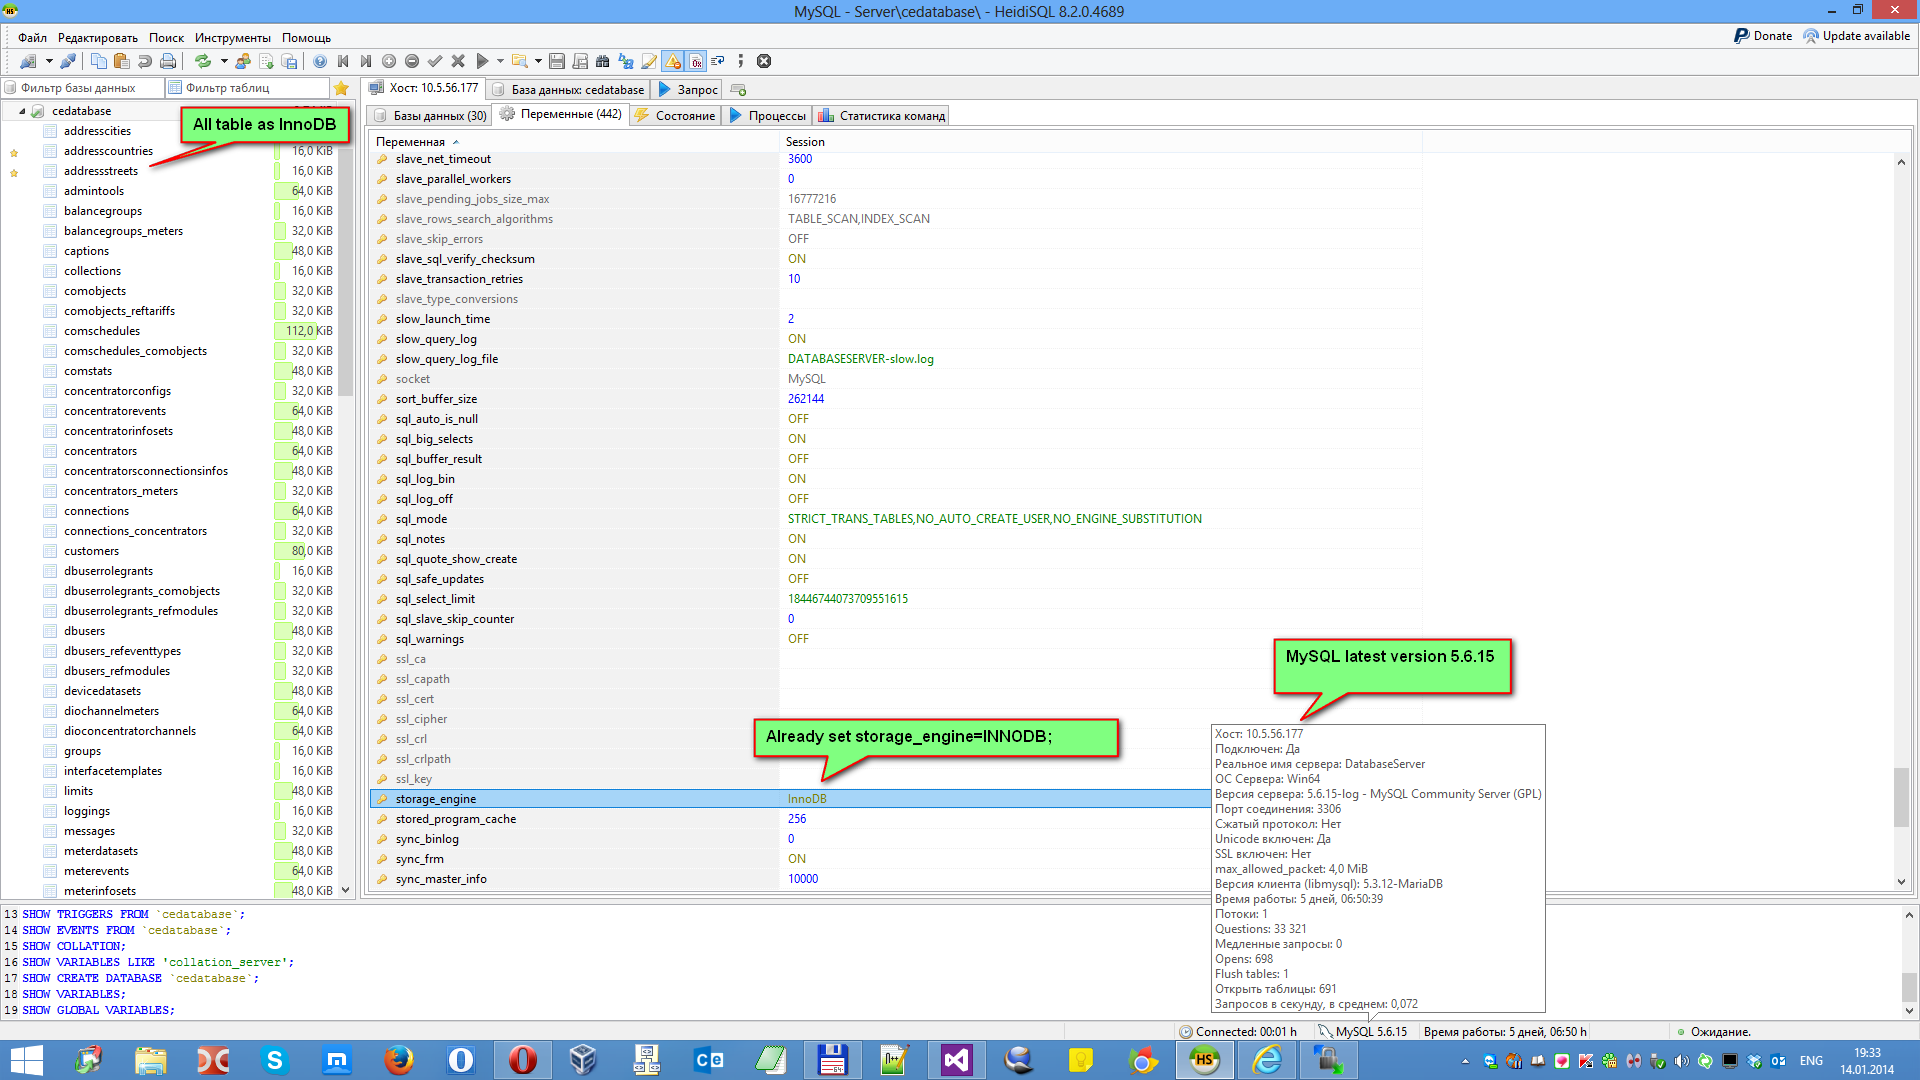Toggle favorite star beside addressstreets
The width and height of the screenshot is (1920, 1080).
click(14, 173)
